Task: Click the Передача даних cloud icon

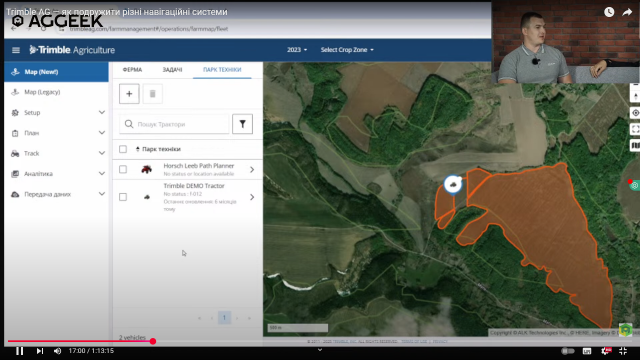Action: [x=15, y=194]
